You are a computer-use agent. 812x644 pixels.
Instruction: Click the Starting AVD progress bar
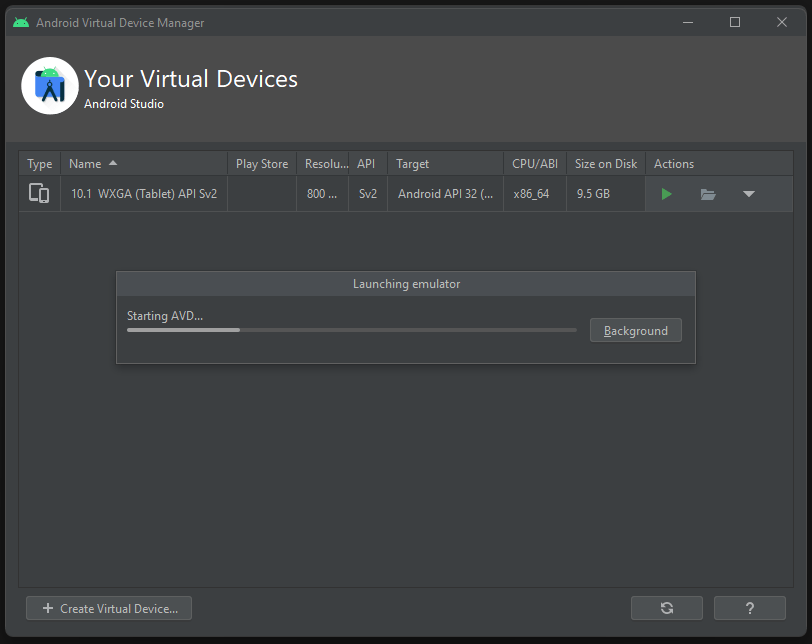point(352,330)
